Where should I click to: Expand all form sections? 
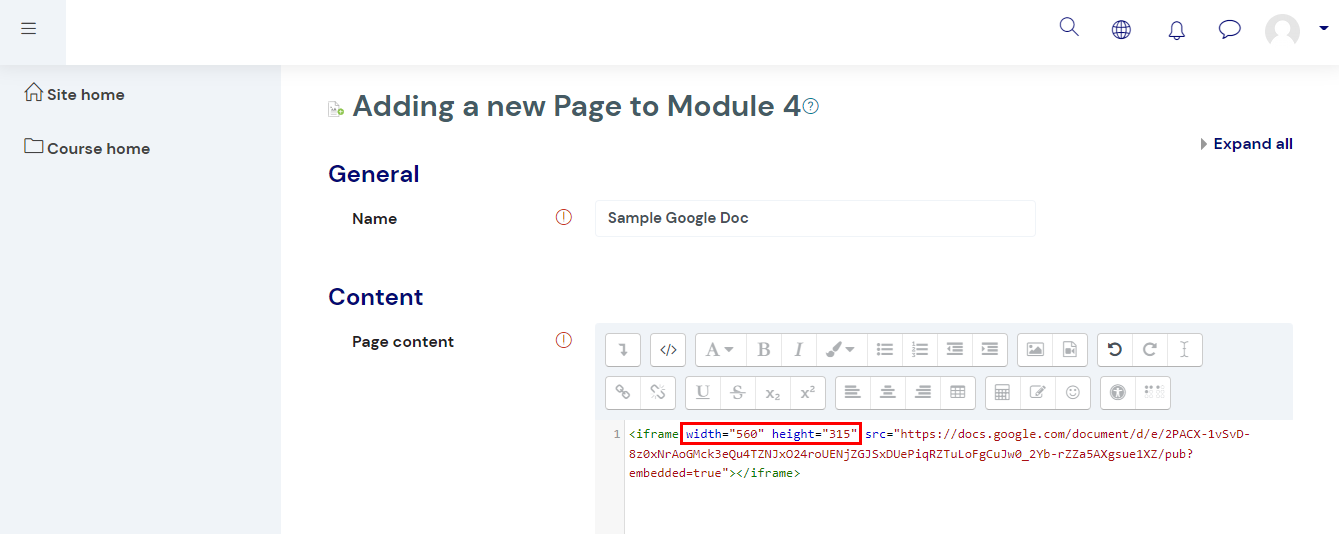pyautogui.click(x=1246, y=144)
